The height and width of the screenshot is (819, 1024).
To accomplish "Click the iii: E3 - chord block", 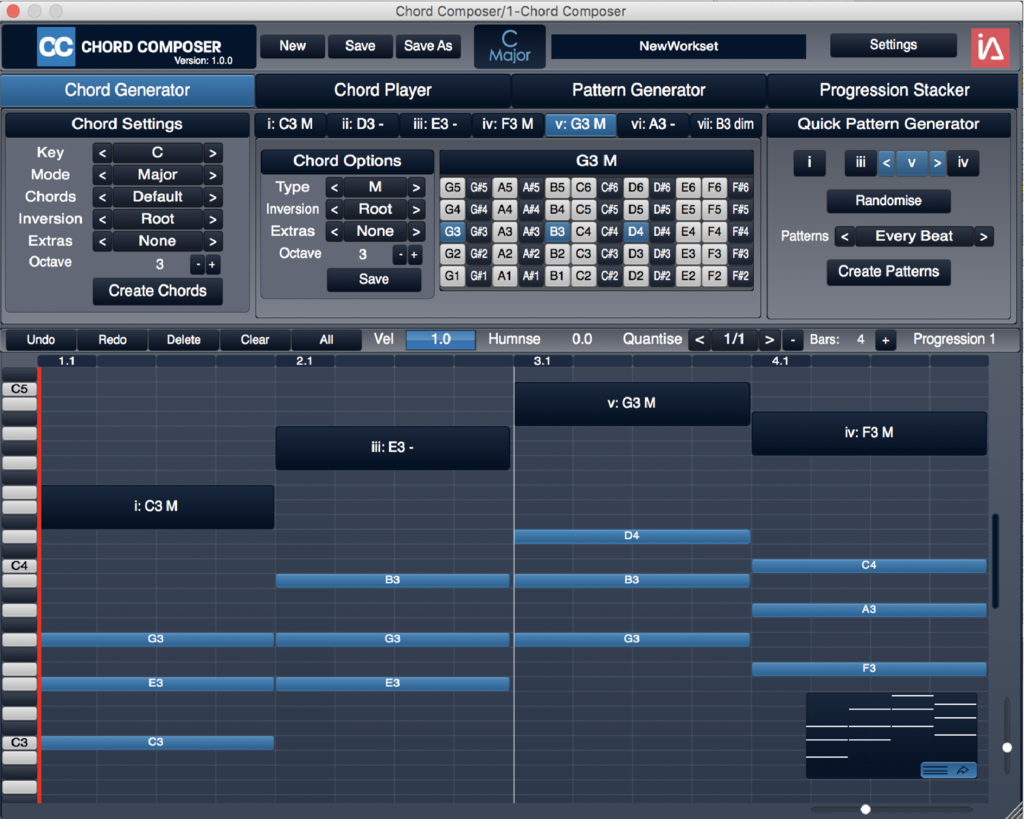I will [x=392, y=448].
